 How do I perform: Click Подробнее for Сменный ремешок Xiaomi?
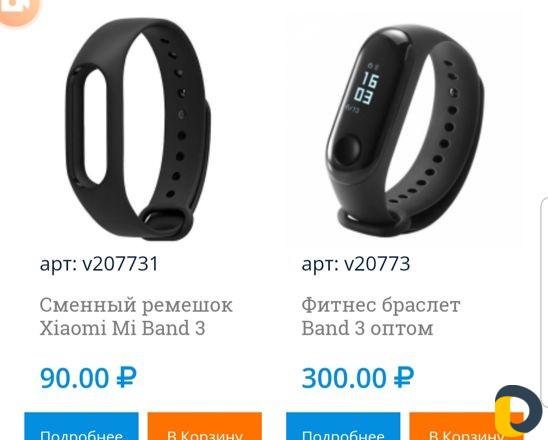click(x=81, y=426)
